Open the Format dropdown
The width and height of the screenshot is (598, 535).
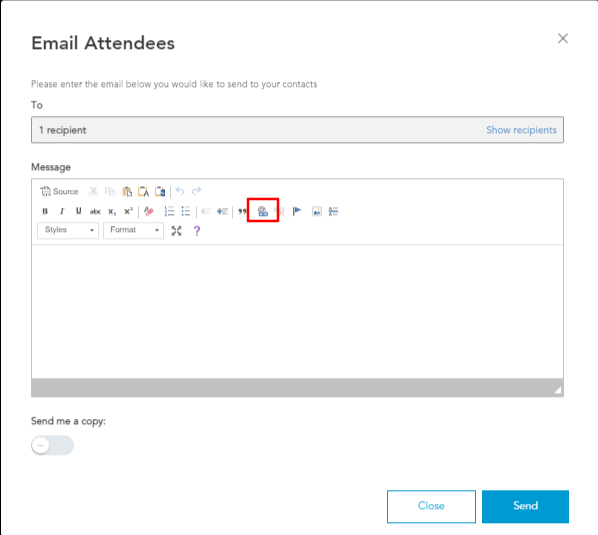tap(133, 230)
